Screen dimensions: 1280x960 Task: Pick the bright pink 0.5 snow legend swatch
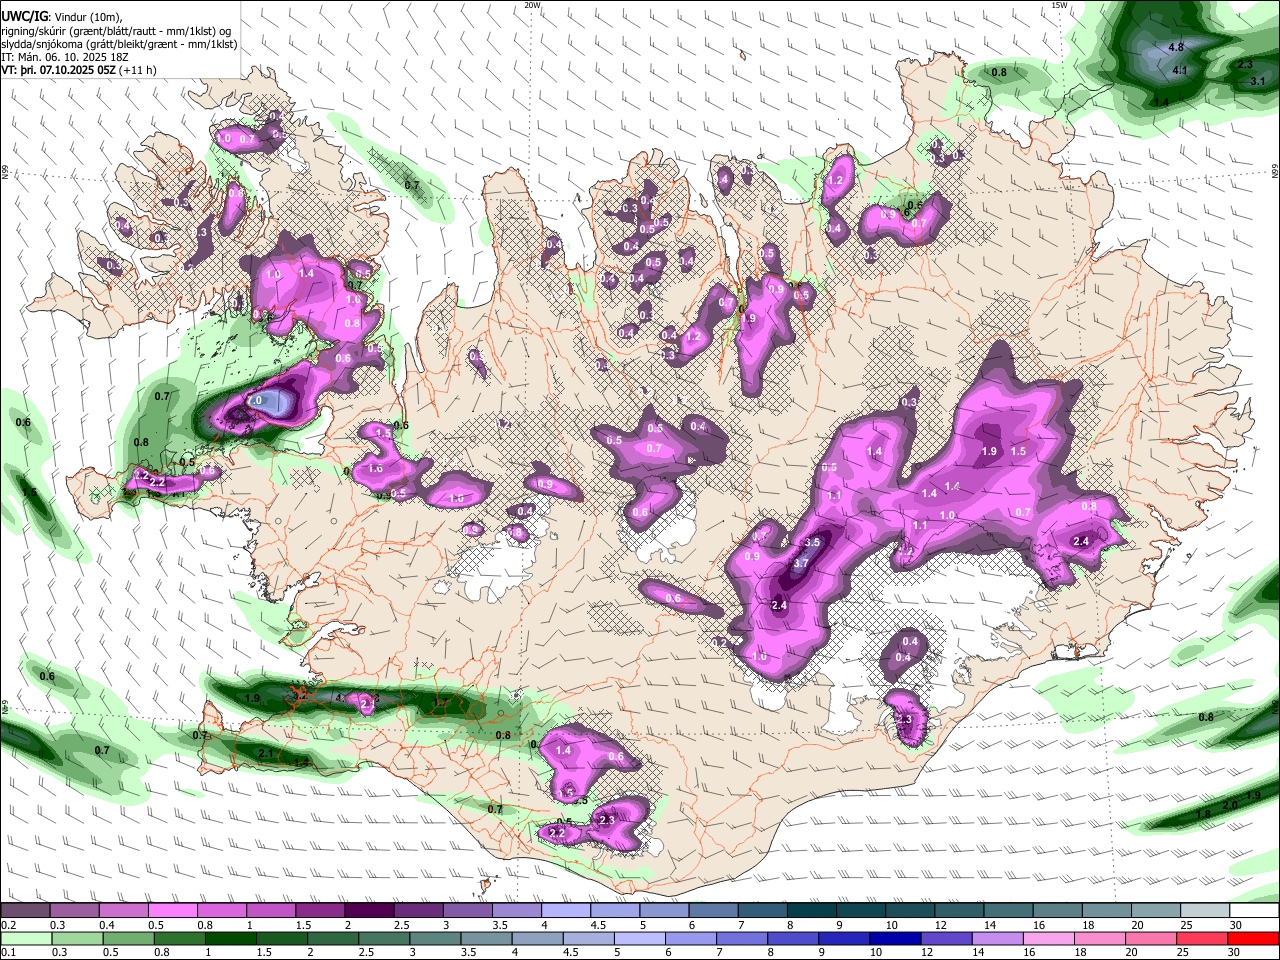tap(172, 911)
